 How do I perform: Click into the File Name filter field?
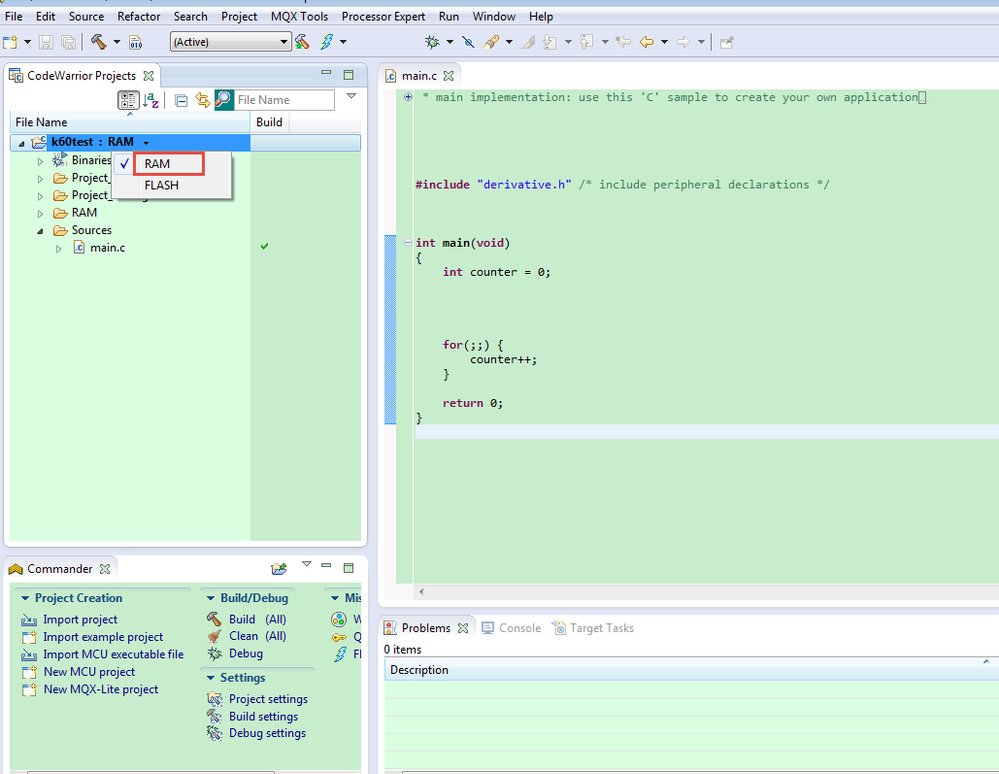tap(284, 100)
